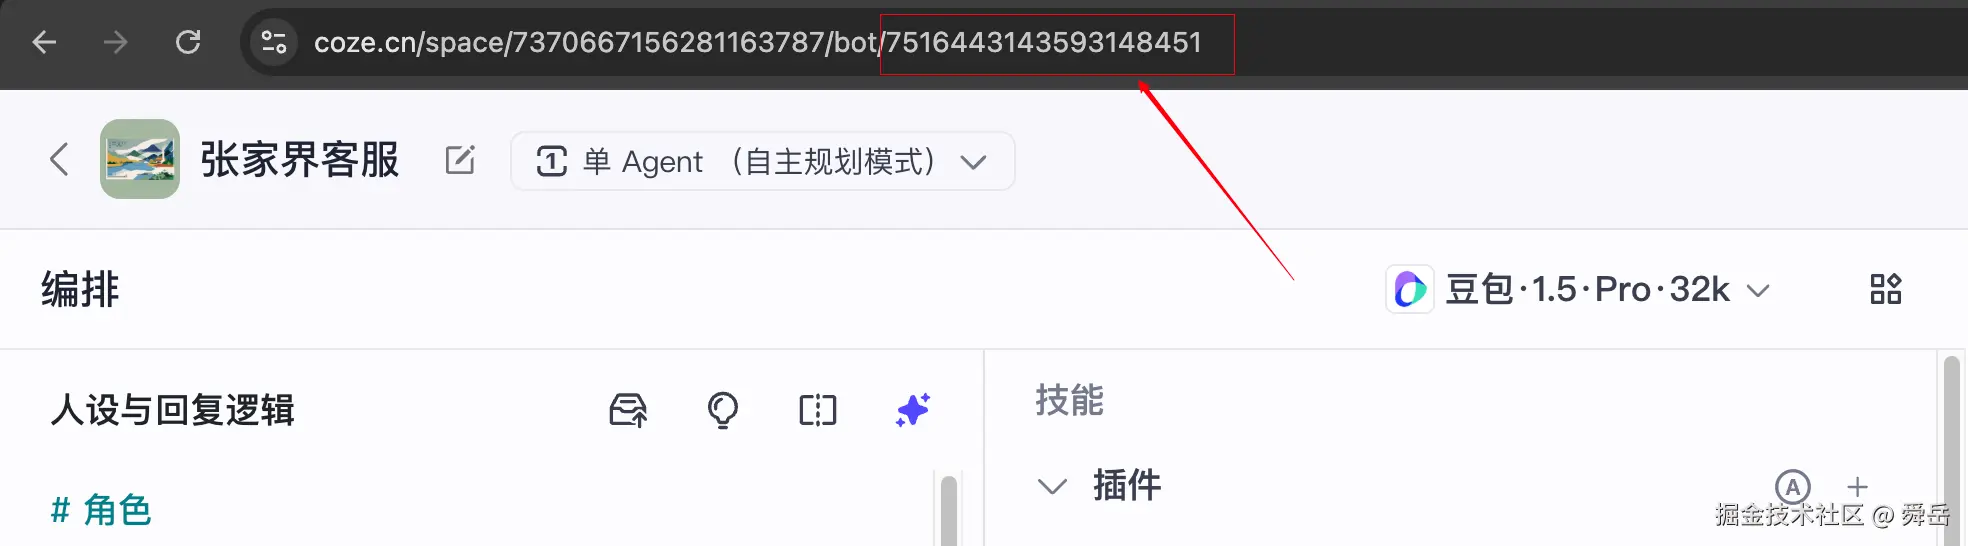Click the prompt editor scrollbar
Image resolution: width=1968 pixels, height=546 pixels.
949,510
